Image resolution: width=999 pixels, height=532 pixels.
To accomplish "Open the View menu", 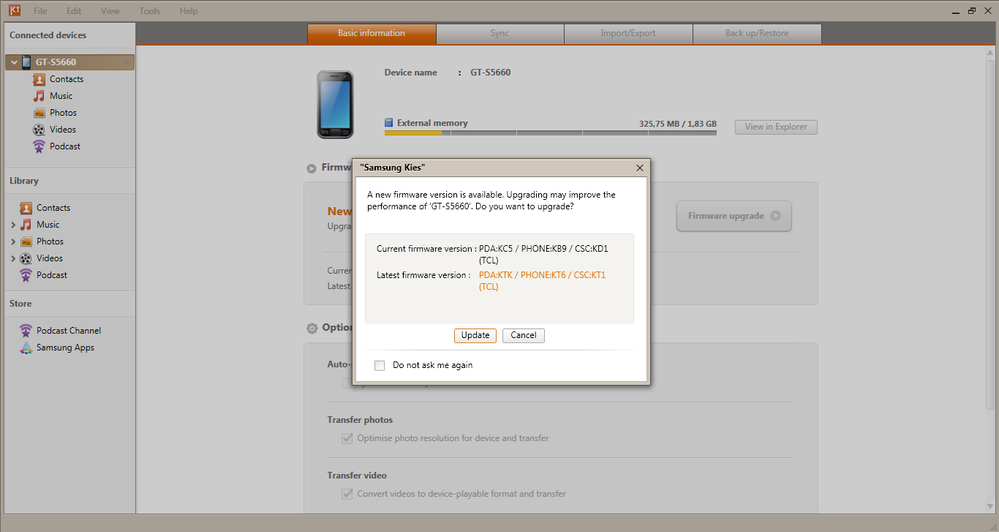I will [110, 11].
